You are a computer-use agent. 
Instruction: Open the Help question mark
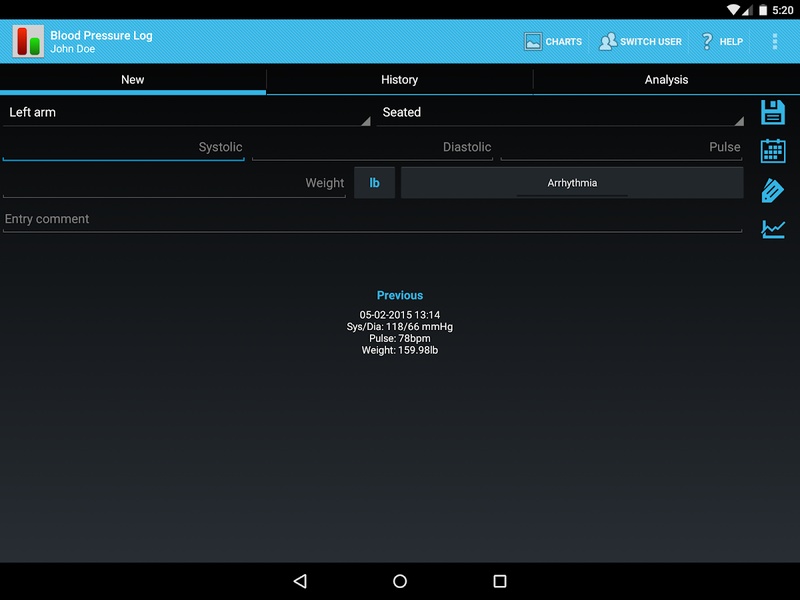click(x=707, y=41)
